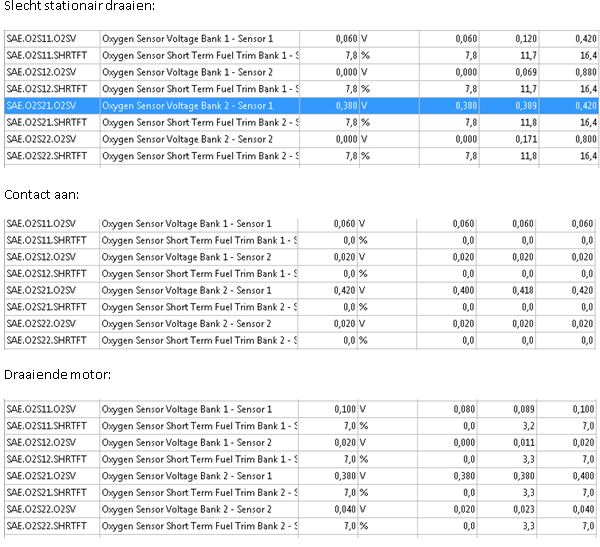Click the 0,171 average value cell

click(523, 139)
